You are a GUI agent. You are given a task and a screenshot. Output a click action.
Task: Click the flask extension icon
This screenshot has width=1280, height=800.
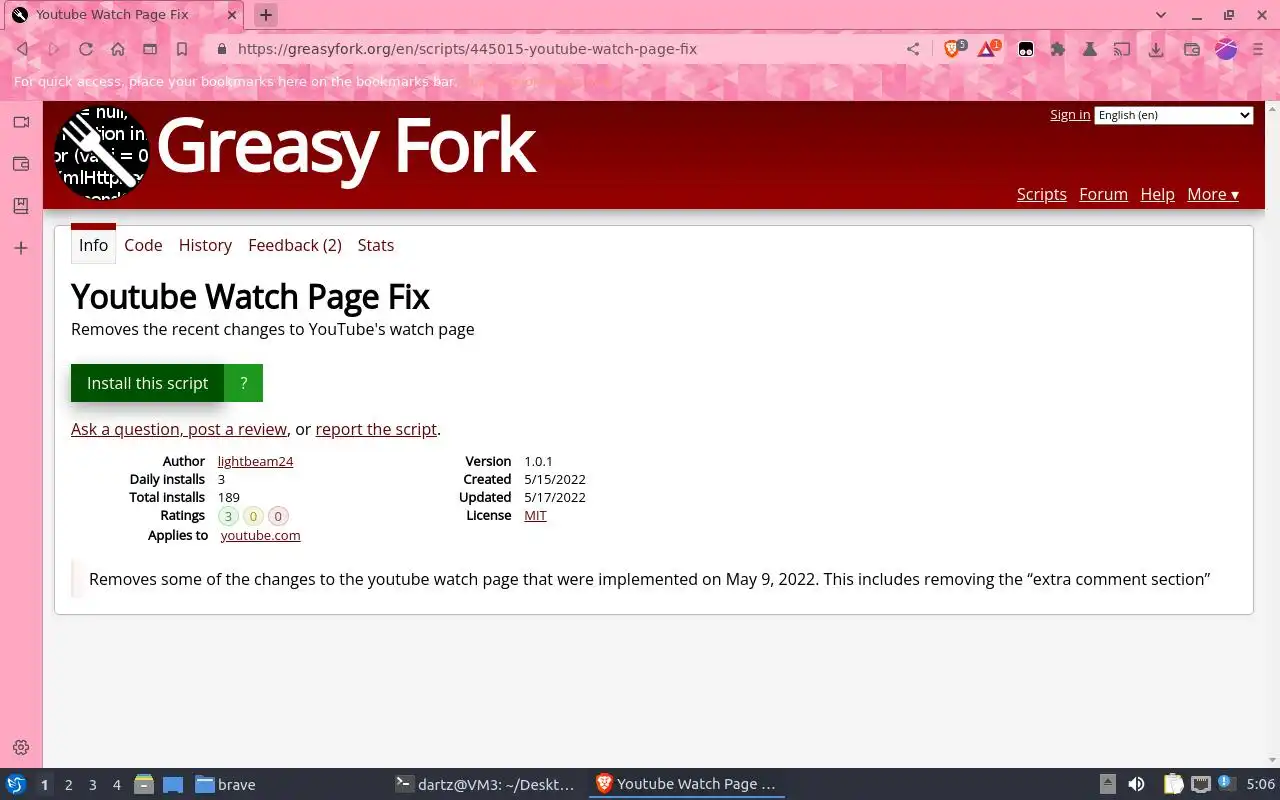click(1090, 49)
